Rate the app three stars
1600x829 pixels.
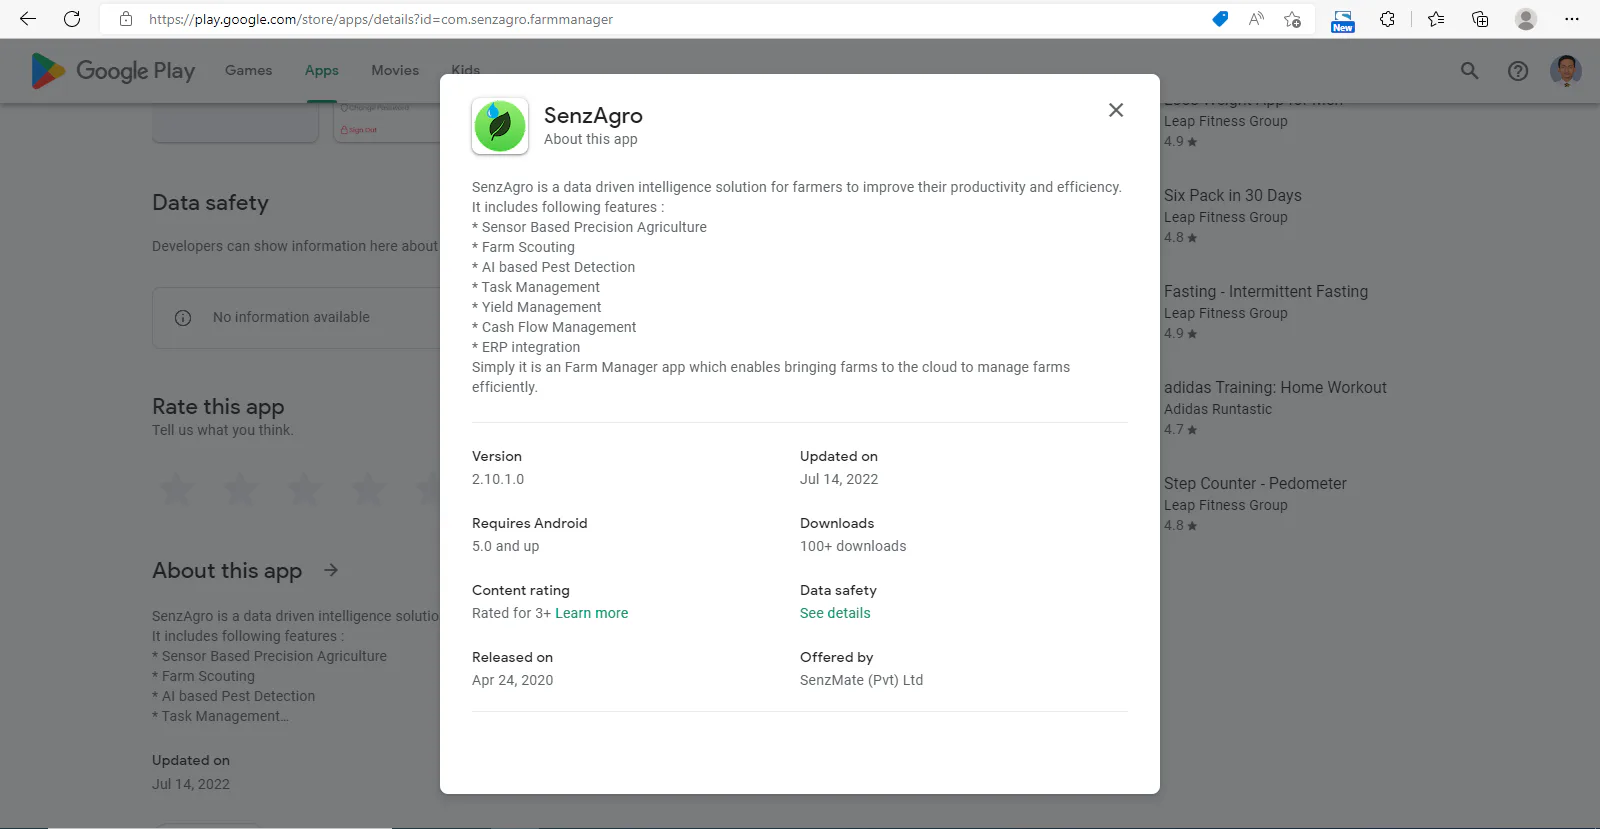pyautogui.click(x=305, y=490)
